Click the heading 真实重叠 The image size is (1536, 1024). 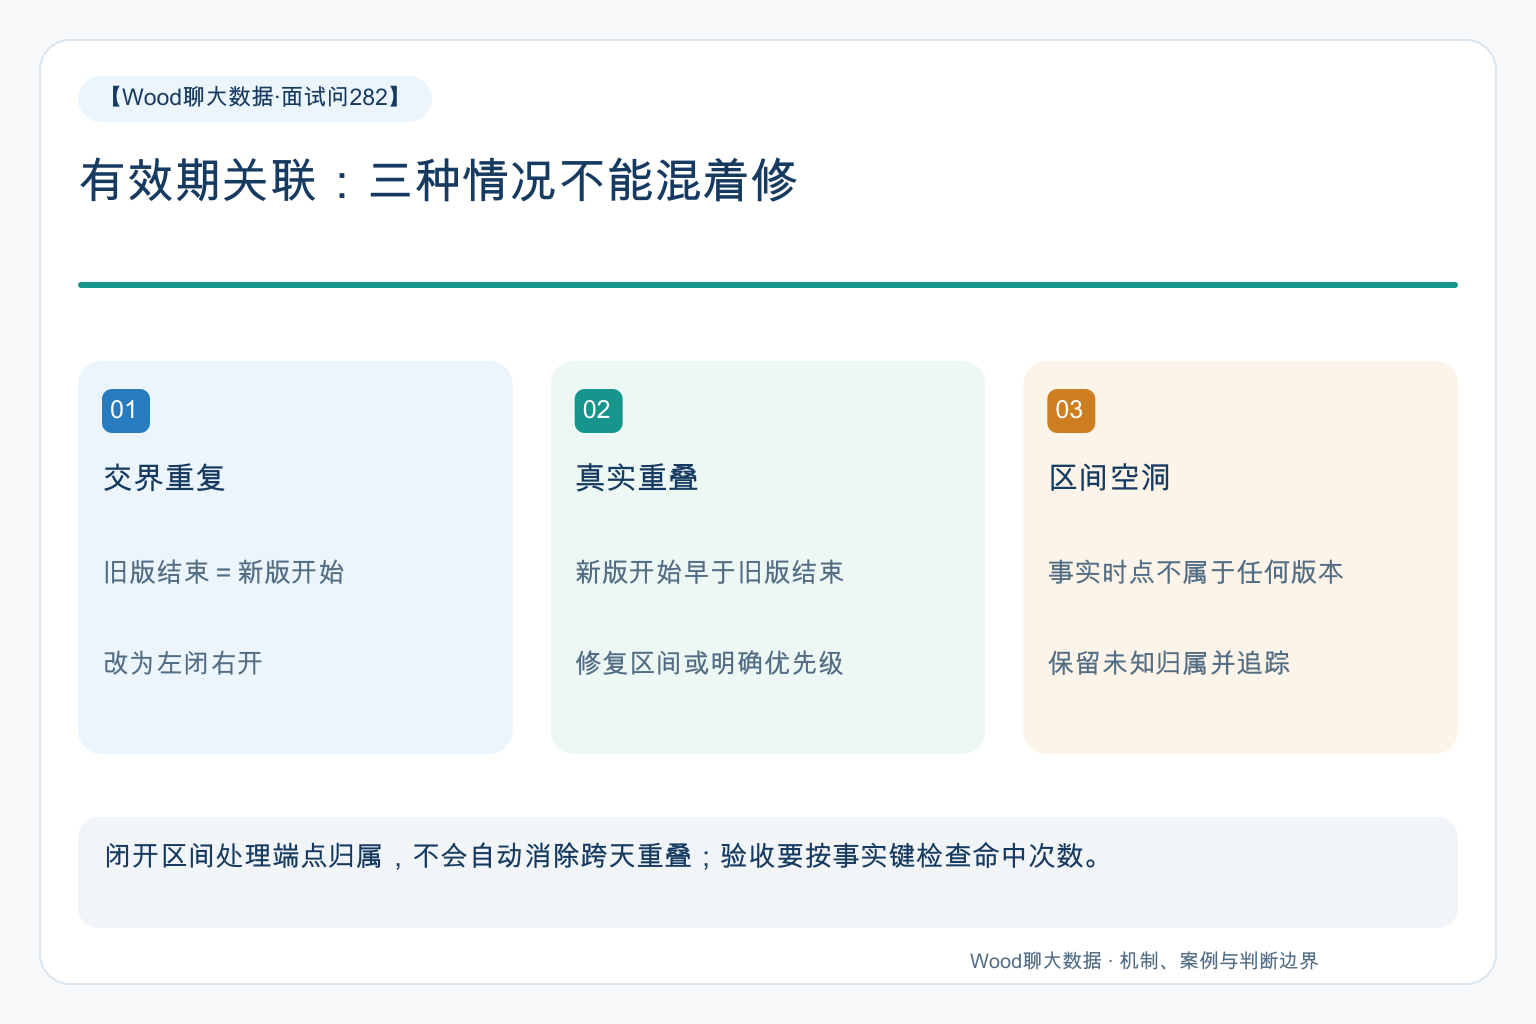coord(637,478)
